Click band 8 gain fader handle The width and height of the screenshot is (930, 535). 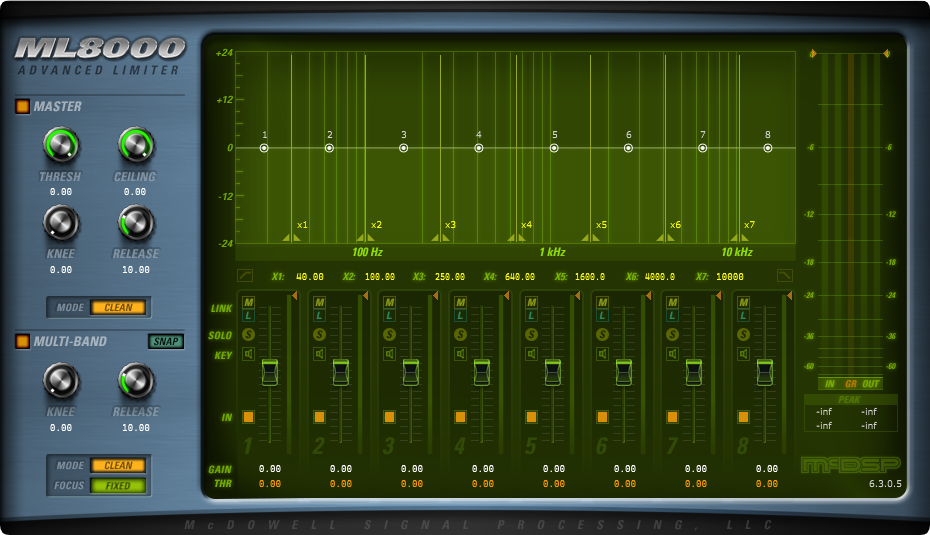(x=765, y=372)
